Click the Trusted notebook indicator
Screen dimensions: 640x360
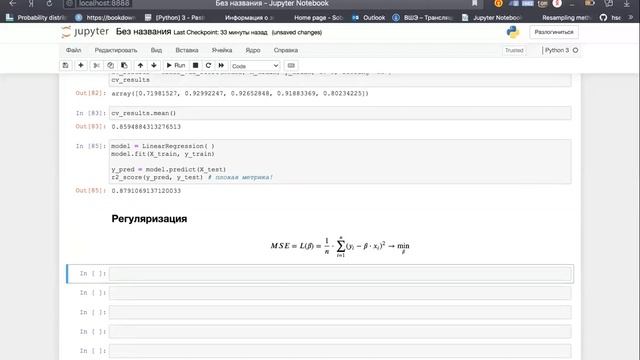[x=514, y=50]
